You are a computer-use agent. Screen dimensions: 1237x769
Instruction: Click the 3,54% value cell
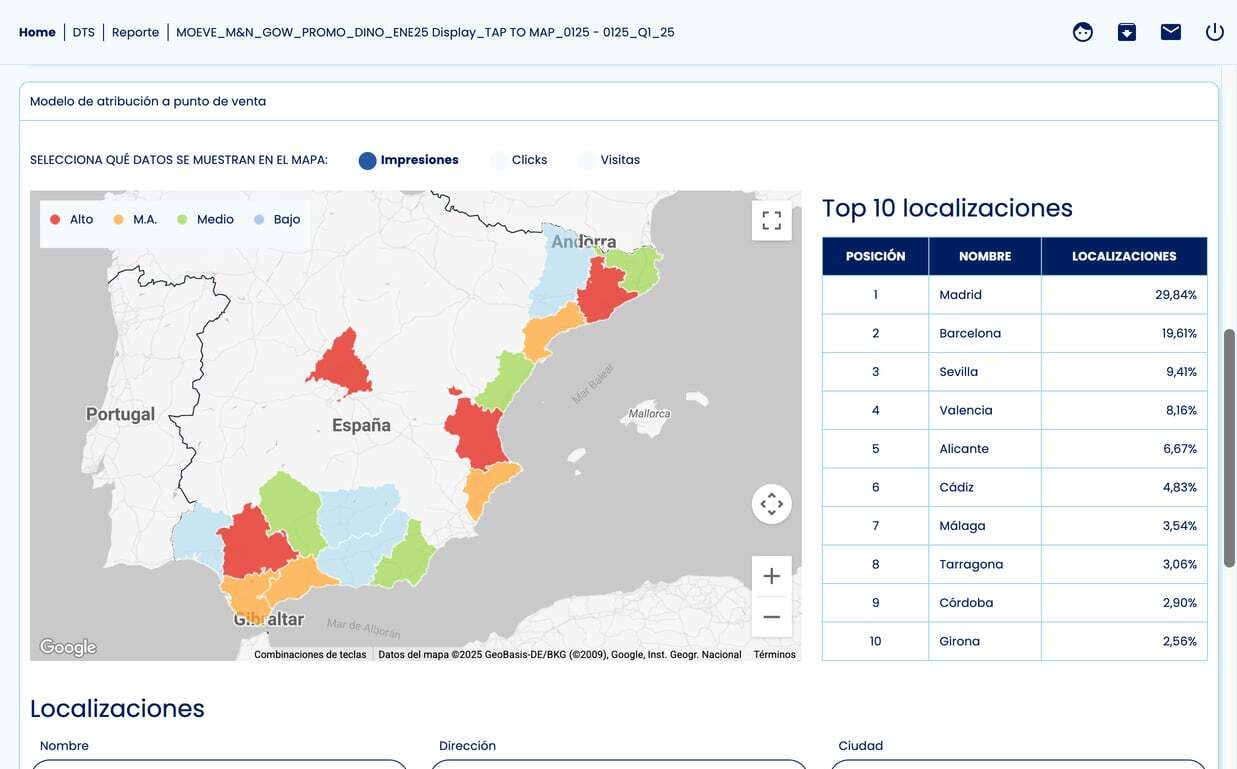[x=1124, y=526]
